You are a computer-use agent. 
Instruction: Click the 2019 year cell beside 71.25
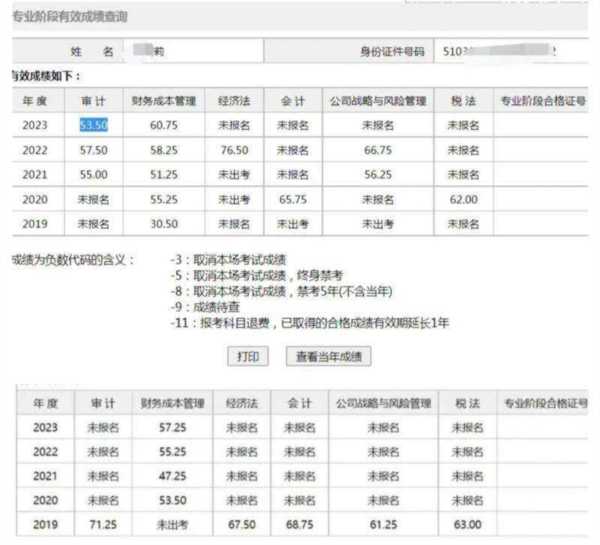point(45,525)
